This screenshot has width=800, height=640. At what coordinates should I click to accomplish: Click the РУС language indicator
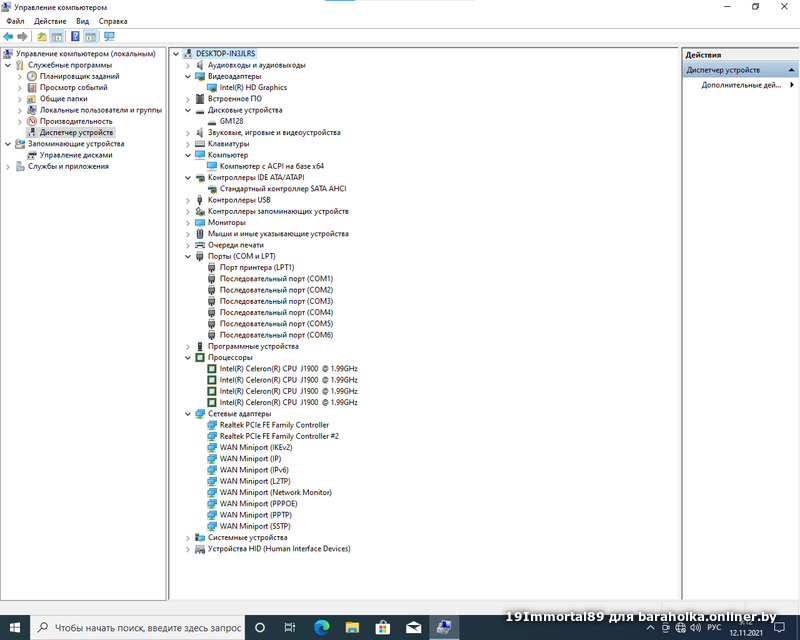714,627
